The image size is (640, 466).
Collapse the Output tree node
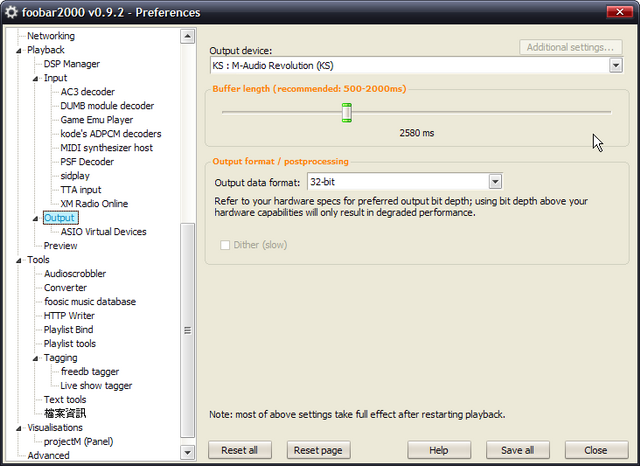36,218
